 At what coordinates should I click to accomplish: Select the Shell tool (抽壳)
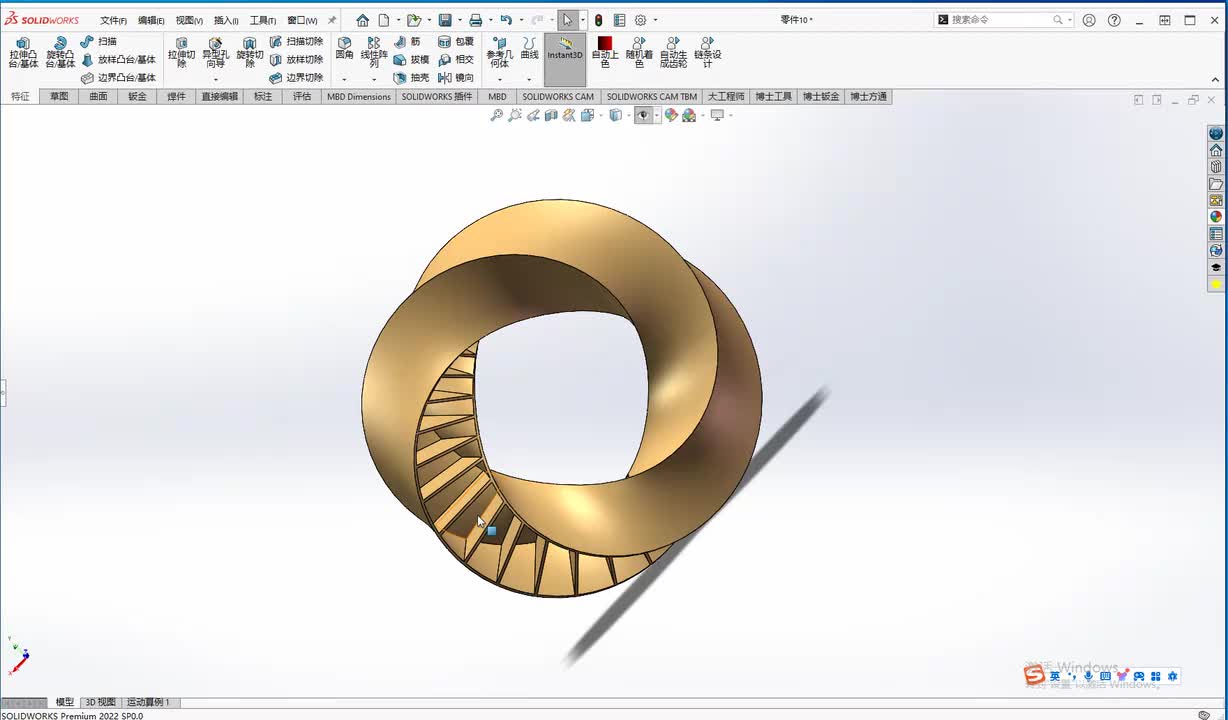coord(411,78)
